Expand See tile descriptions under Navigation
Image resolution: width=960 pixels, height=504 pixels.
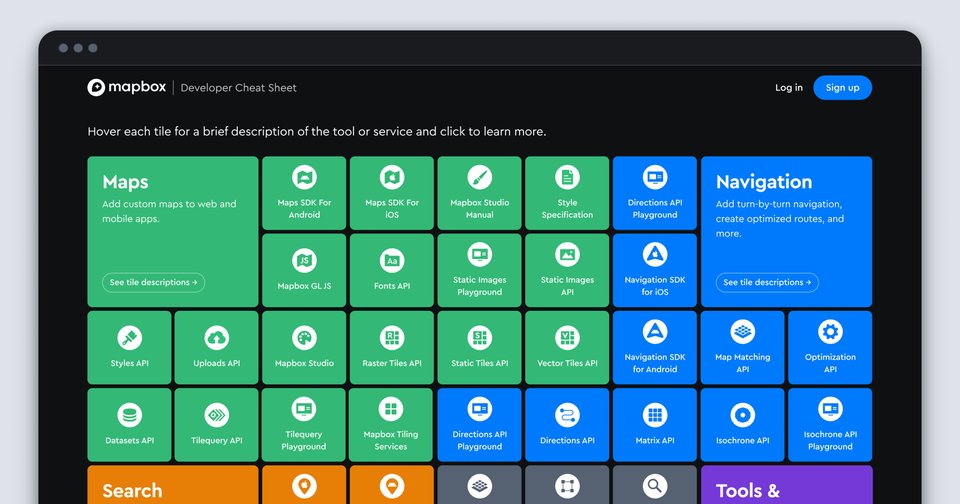(767, 283)
